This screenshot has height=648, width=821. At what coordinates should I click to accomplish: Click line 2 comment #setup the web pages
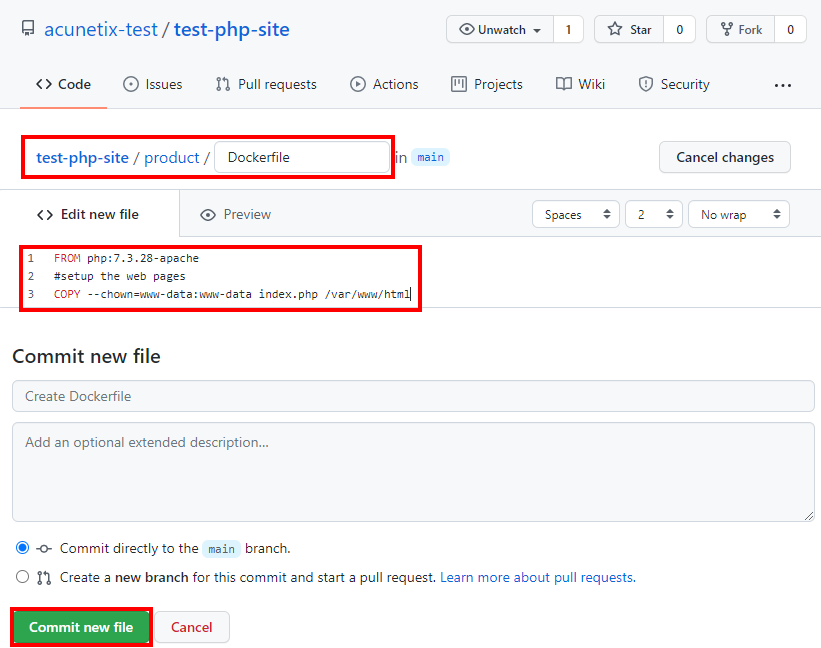tap(119, 276)
